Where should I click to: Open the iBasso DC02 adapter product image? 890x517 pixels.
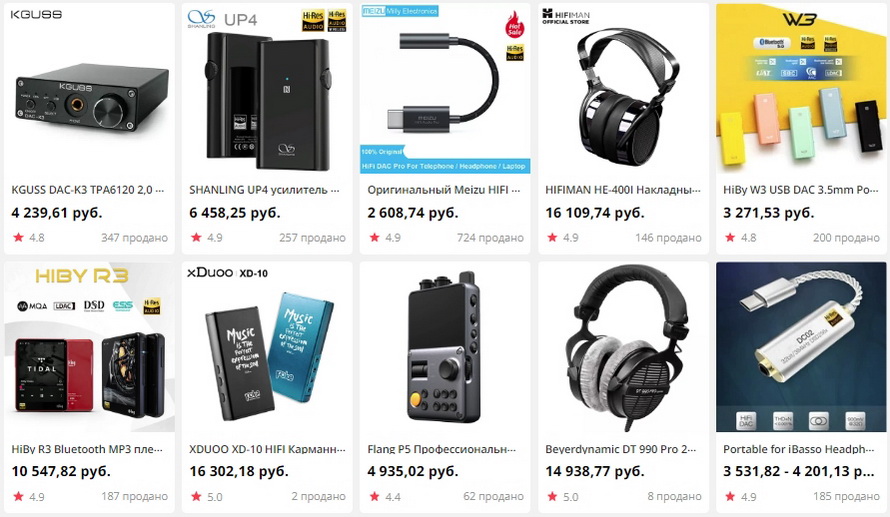coord(801,347)
